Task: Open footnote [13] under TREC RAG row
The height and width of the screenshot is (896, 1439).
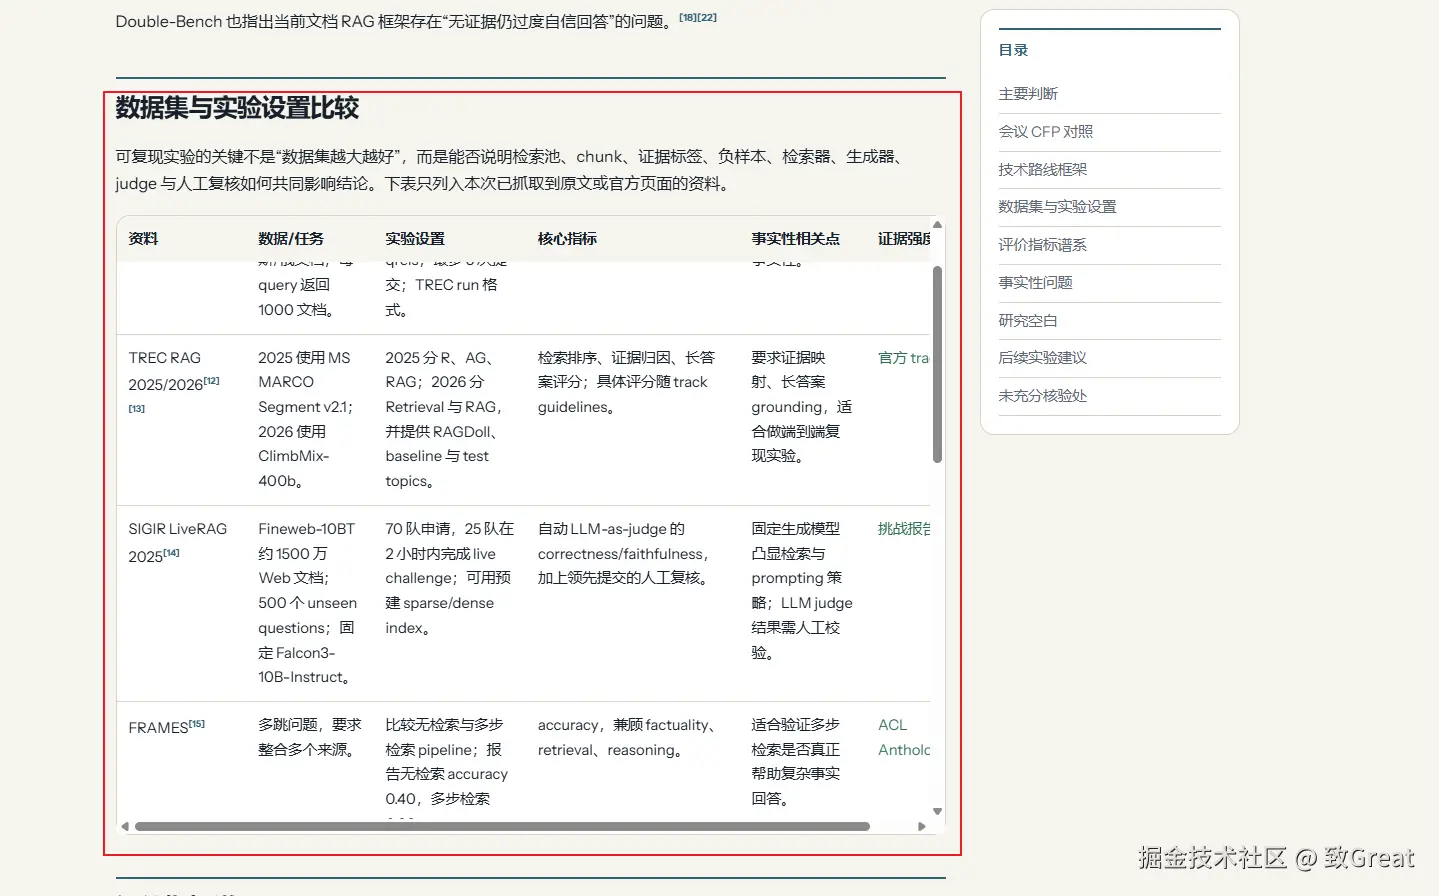Action: coord(137,408)
